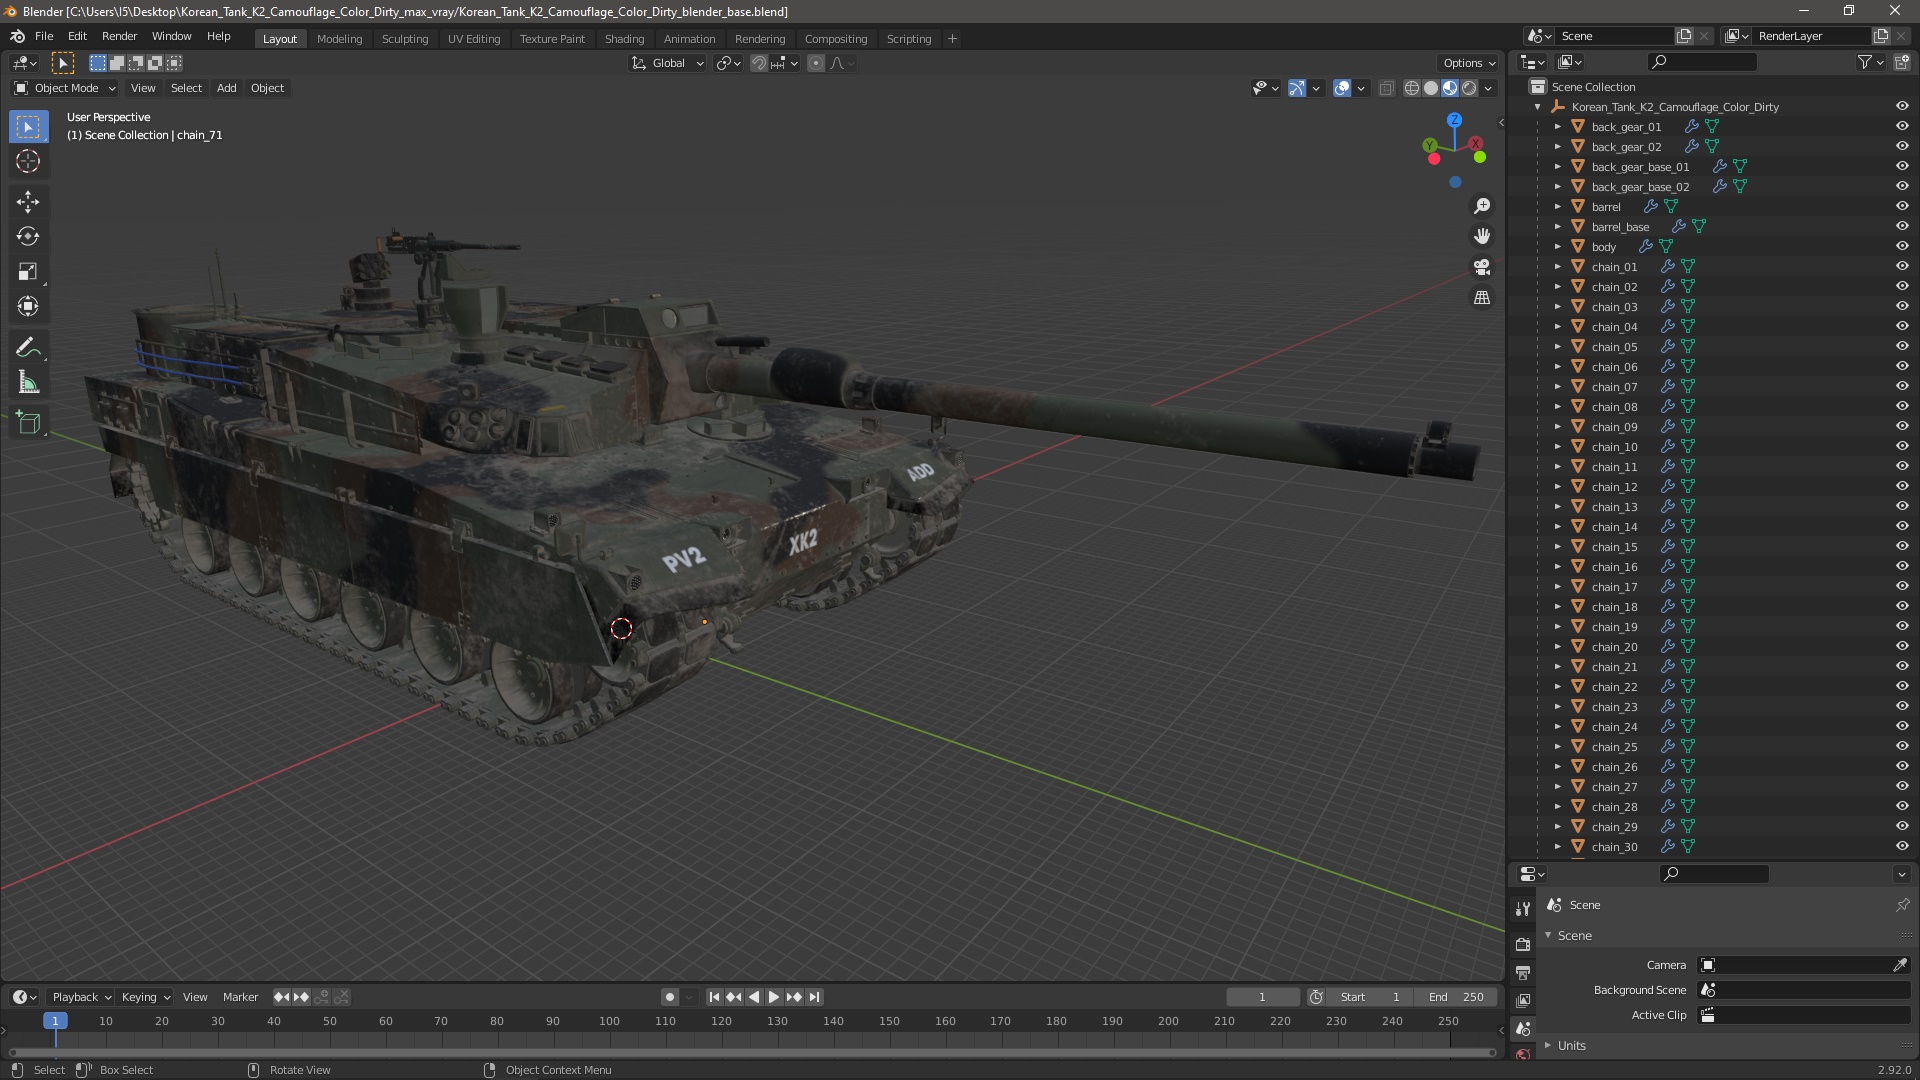1920x1080 pixels.
Task: Select the Measure tool
Action: coord(28,383)
